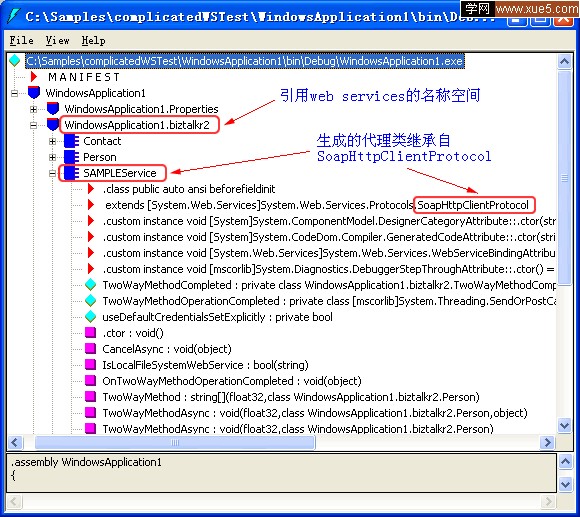The image size is (580, 517).
Task: Select the WindowsApplication1 namespace row
Action: point(95,93)
